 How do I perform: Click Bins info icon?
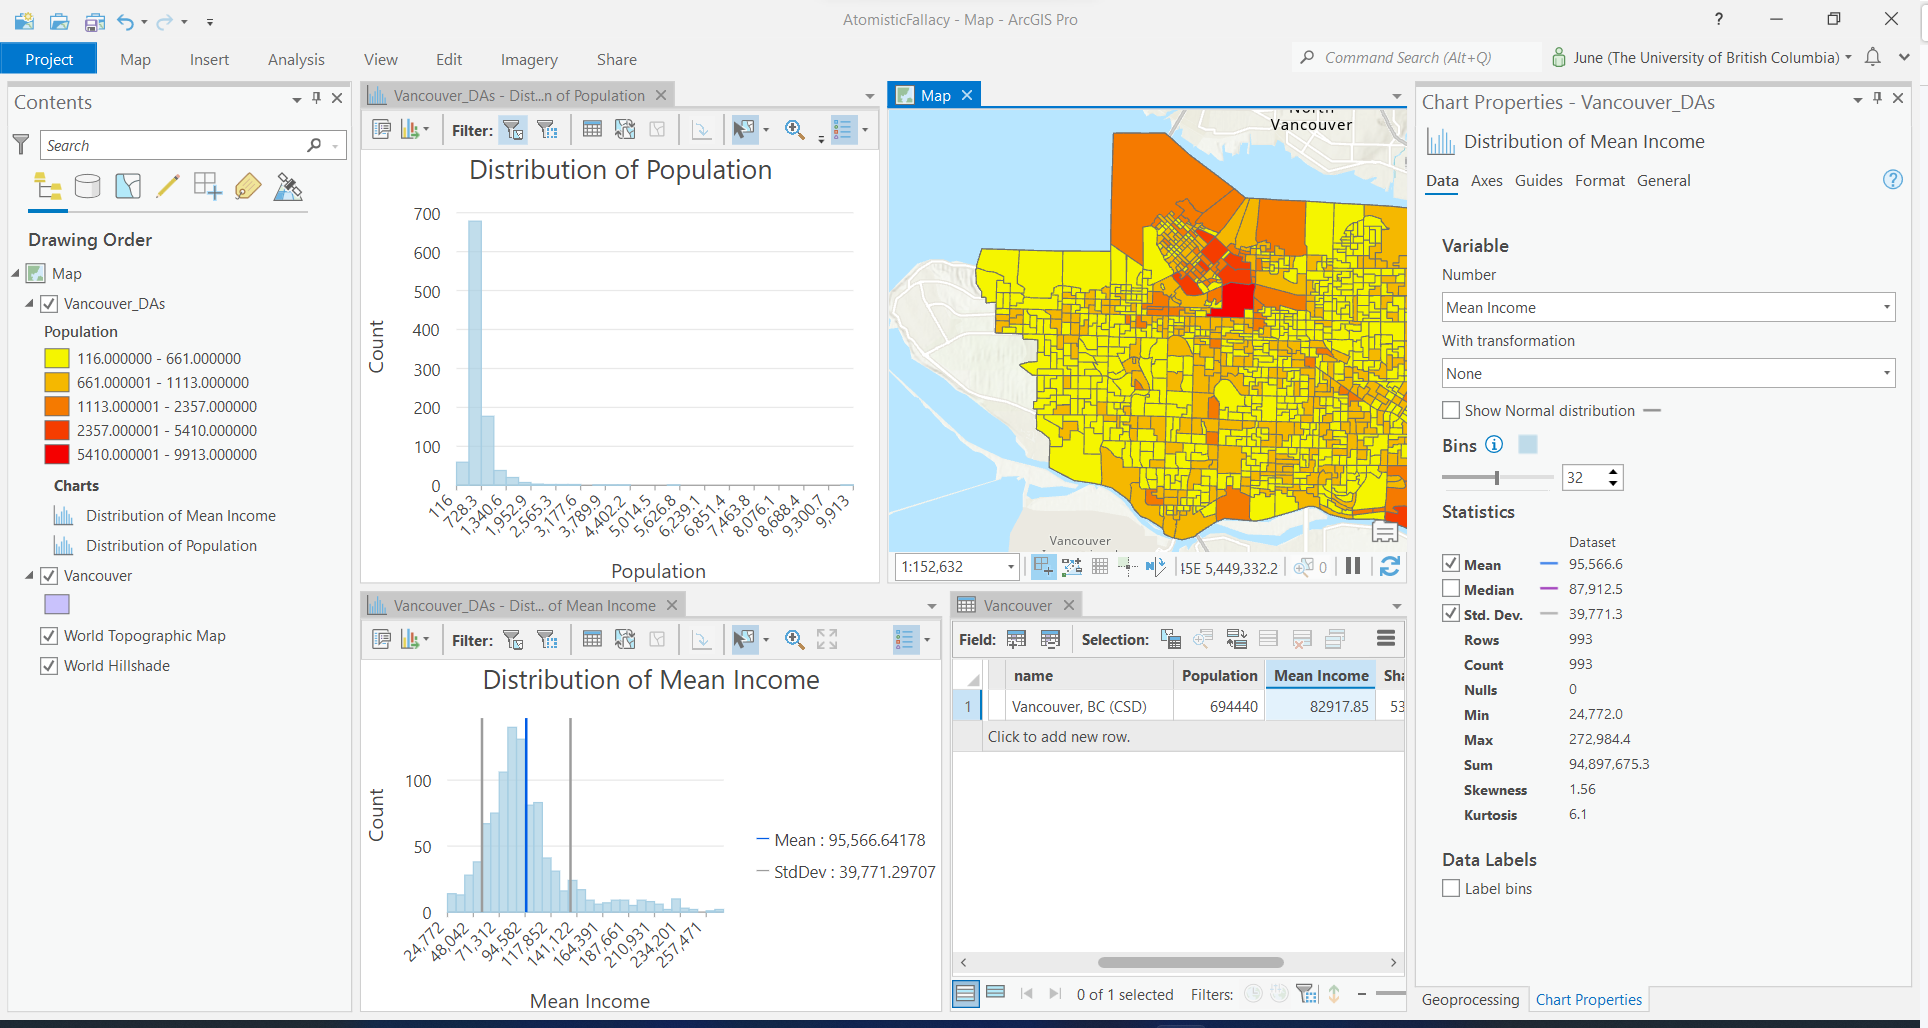[1494, 445]
